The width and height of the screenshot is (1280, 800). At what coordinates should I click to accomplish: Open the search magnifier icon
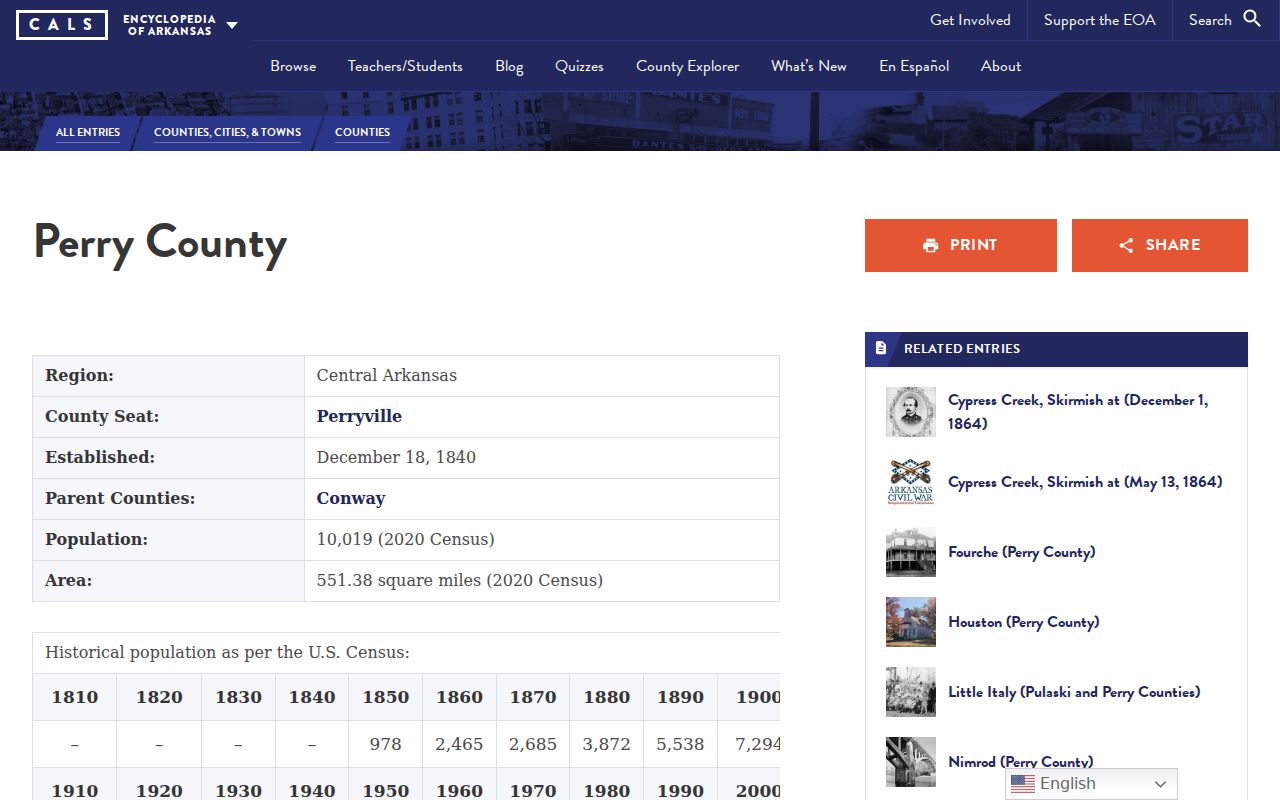1252,19
